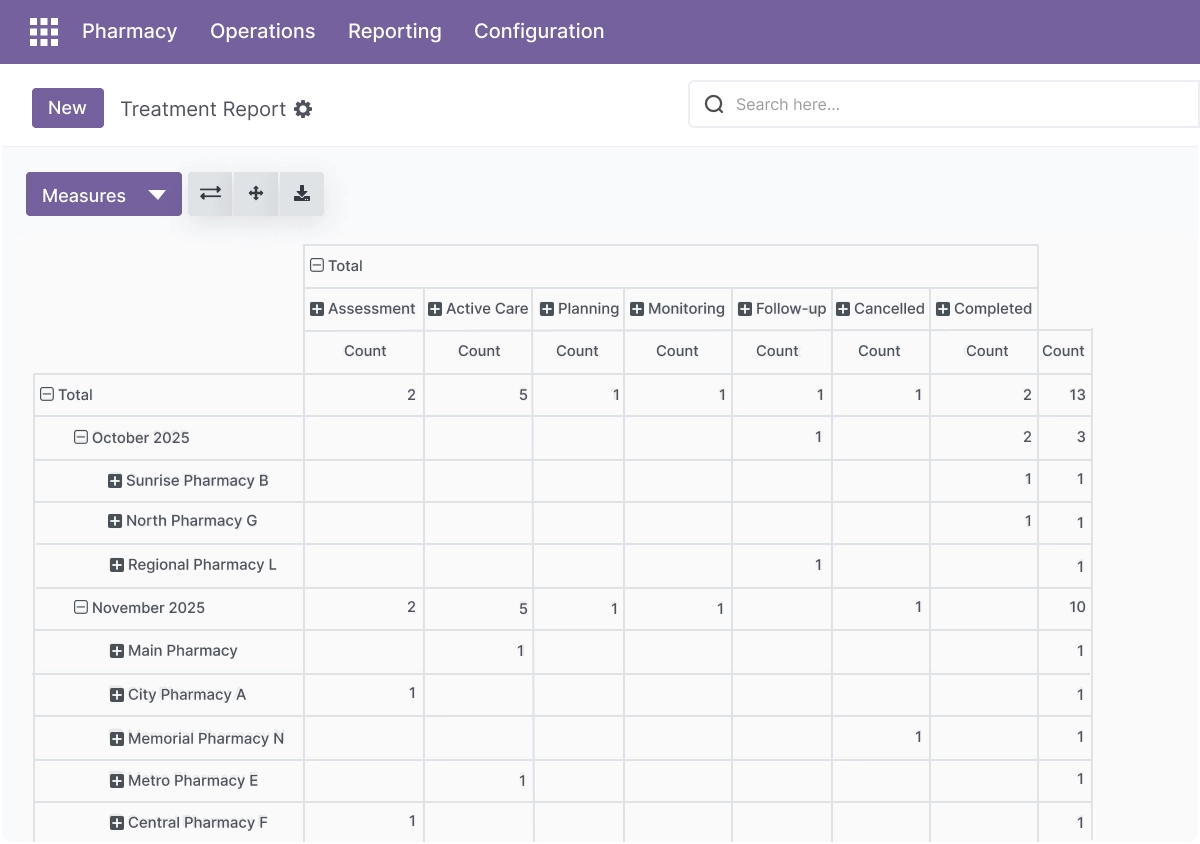Open the apps grid home menu
Screen dimensions: 1200x844
[44, 32]
